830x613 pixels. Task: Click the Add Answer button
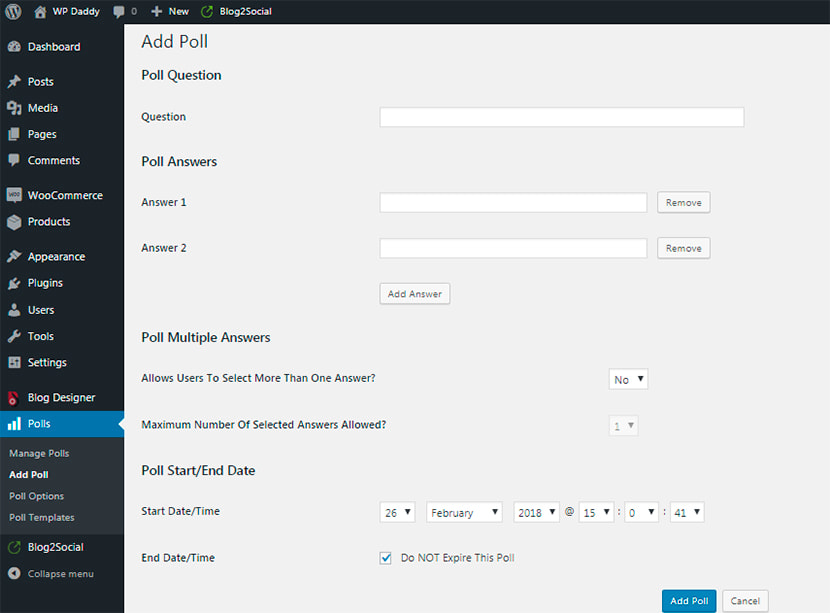coord(414,294)
